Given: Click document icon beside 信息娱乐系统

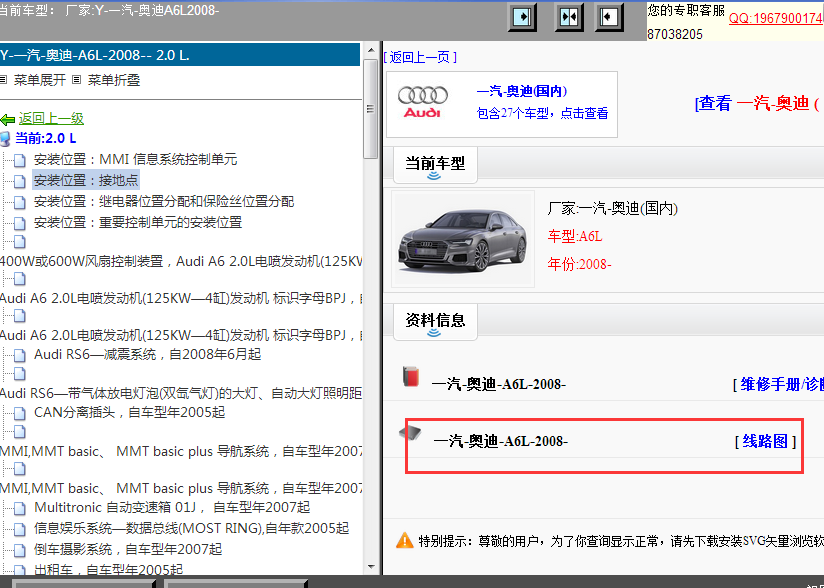Looking at the screenshot, I should (19, 529).
